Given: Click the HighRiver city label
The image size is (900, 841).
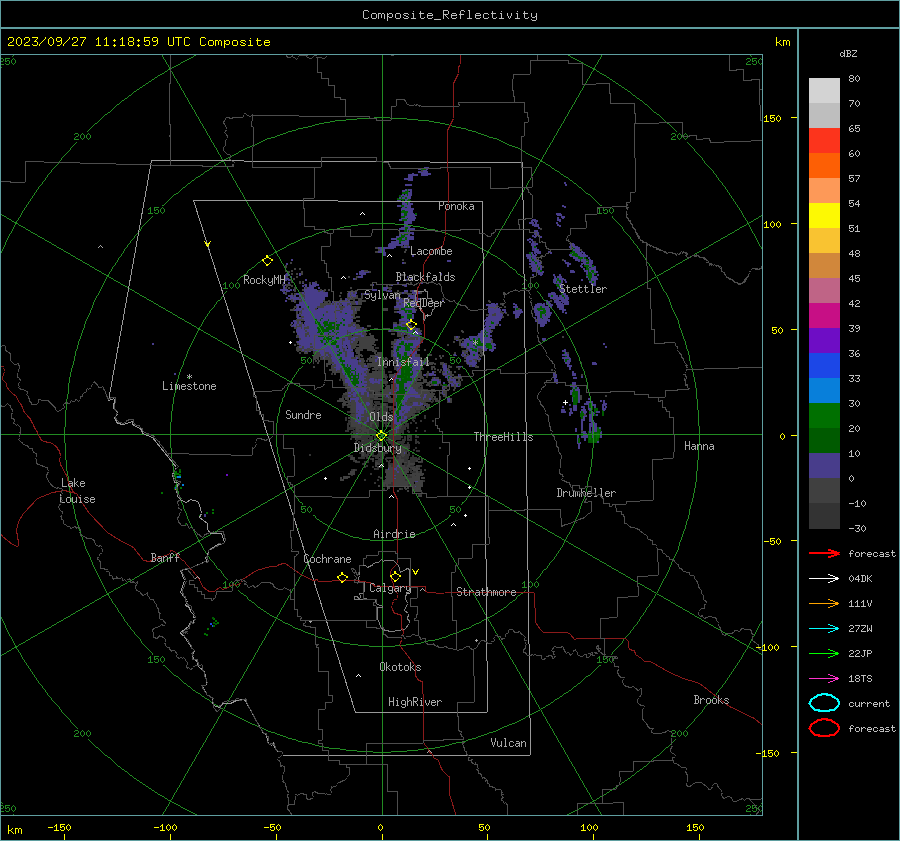Looking at the screenshot, I should (x=415, y=702).
